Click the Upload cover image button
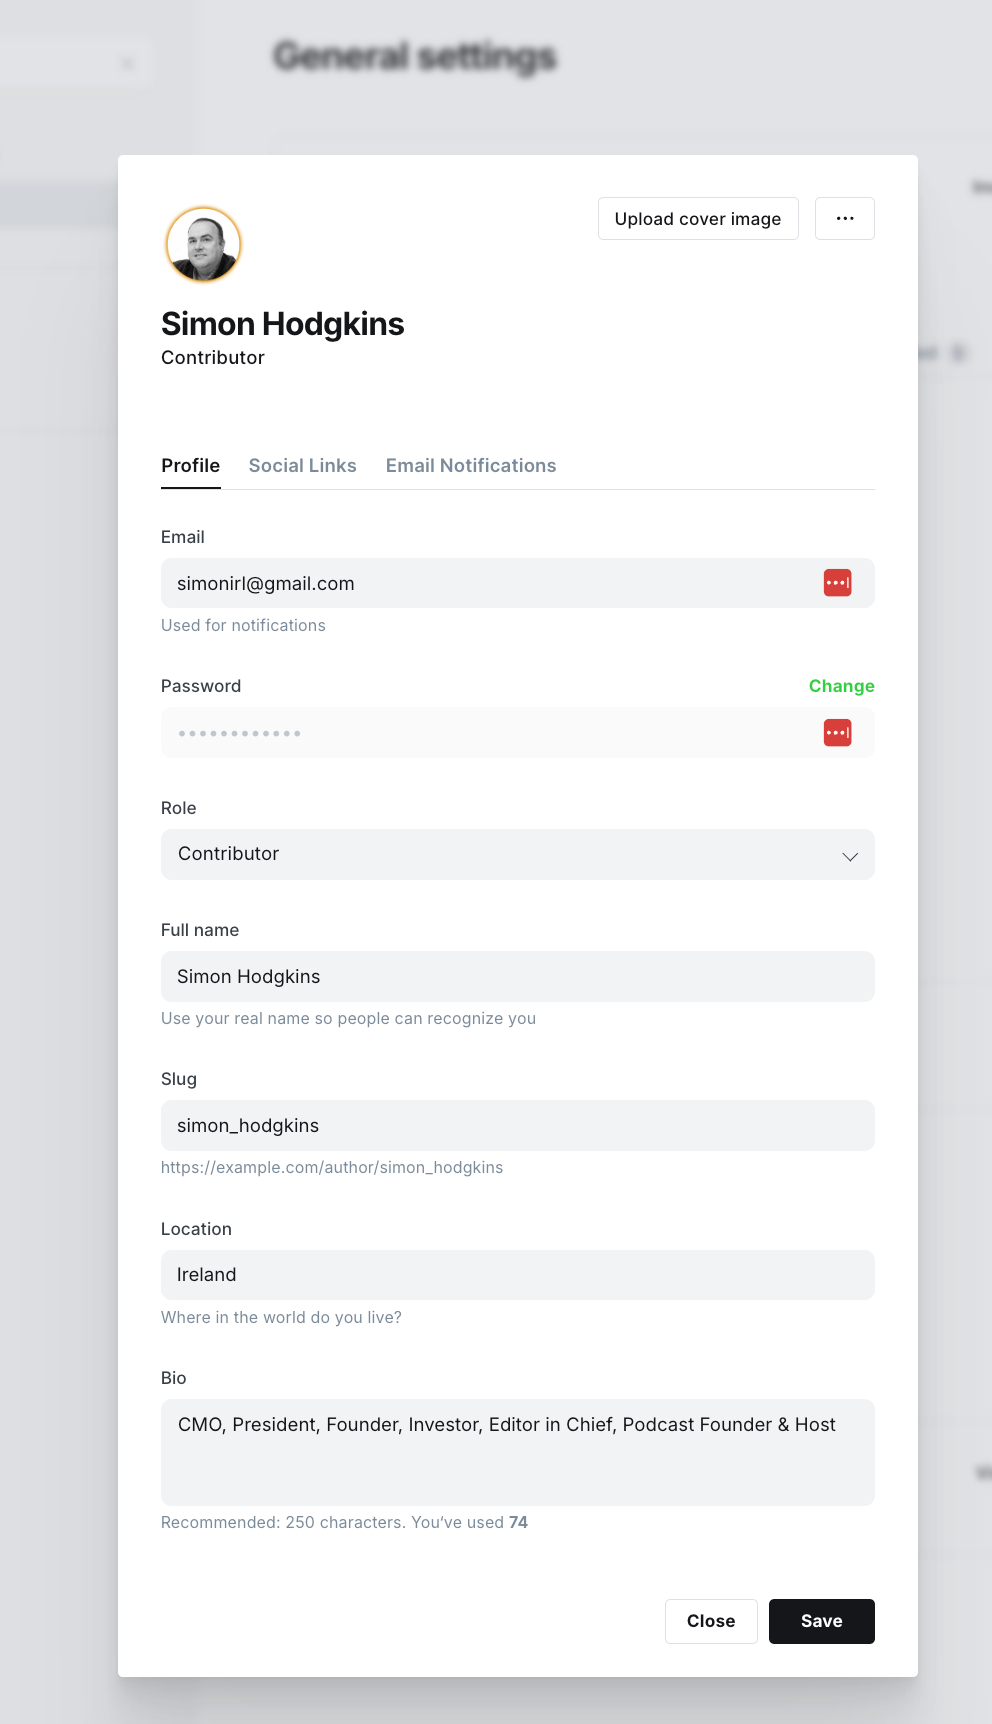The height and width of the screenshot is (1724, 992). (698, 219)
